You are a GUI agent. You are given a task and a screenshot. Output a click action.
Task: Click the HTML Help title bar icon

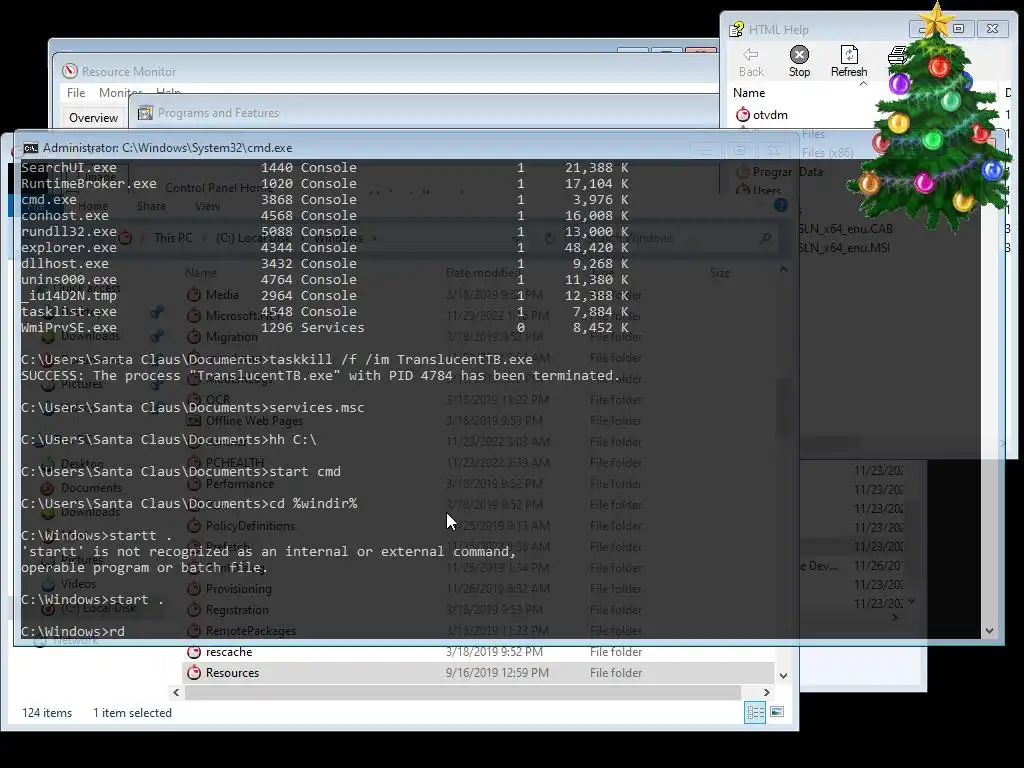(x=737, y=29)
